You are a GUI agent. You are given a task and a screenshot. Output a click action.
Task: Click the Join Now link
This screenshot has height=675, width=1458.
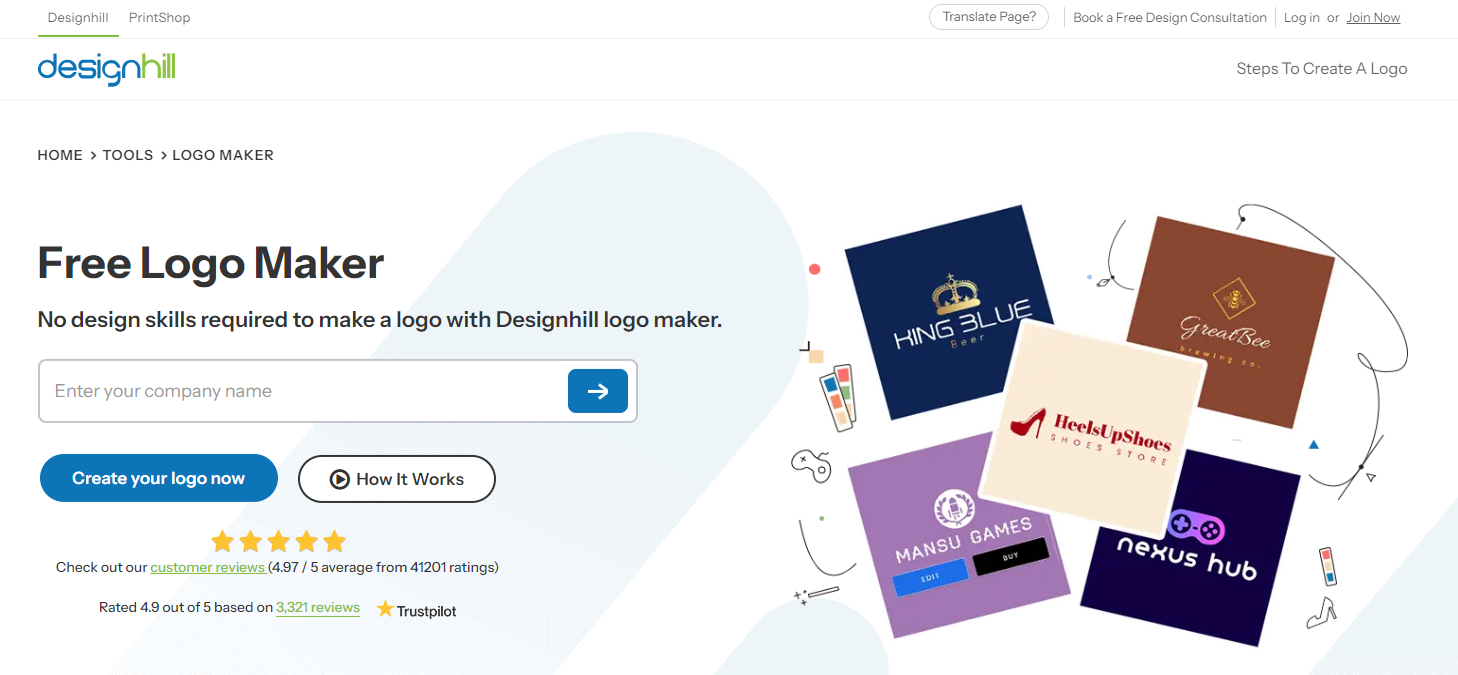point(1373,18)
